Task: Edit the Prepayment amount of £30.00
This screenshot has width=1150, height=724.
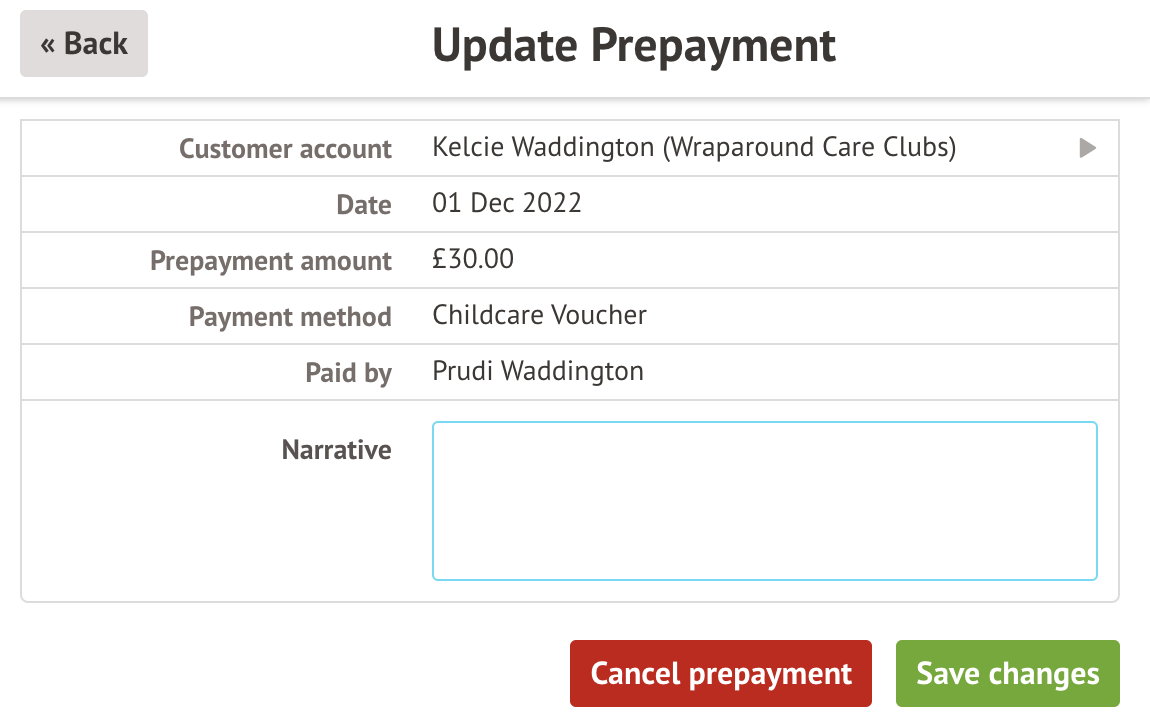Action: (x=472, y=259)
